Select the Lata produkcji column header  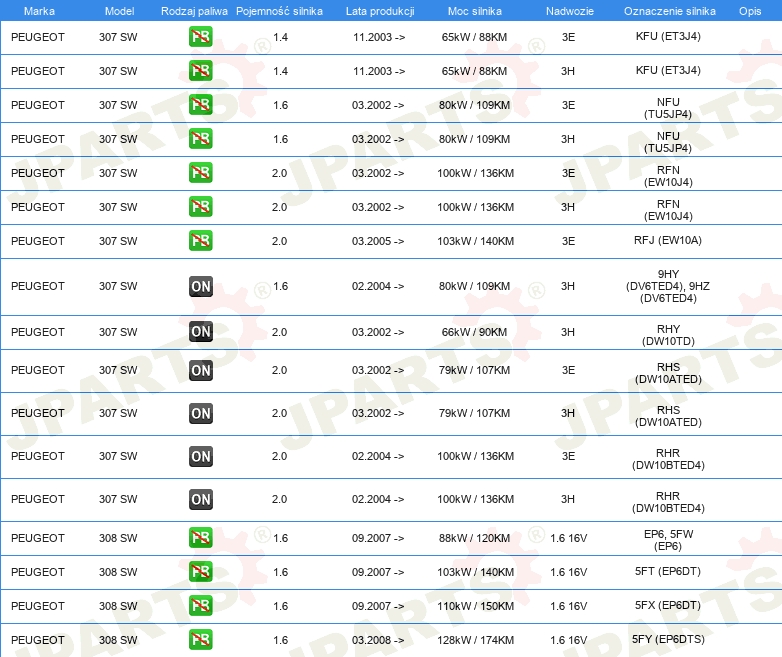click(x=380, y=11)
